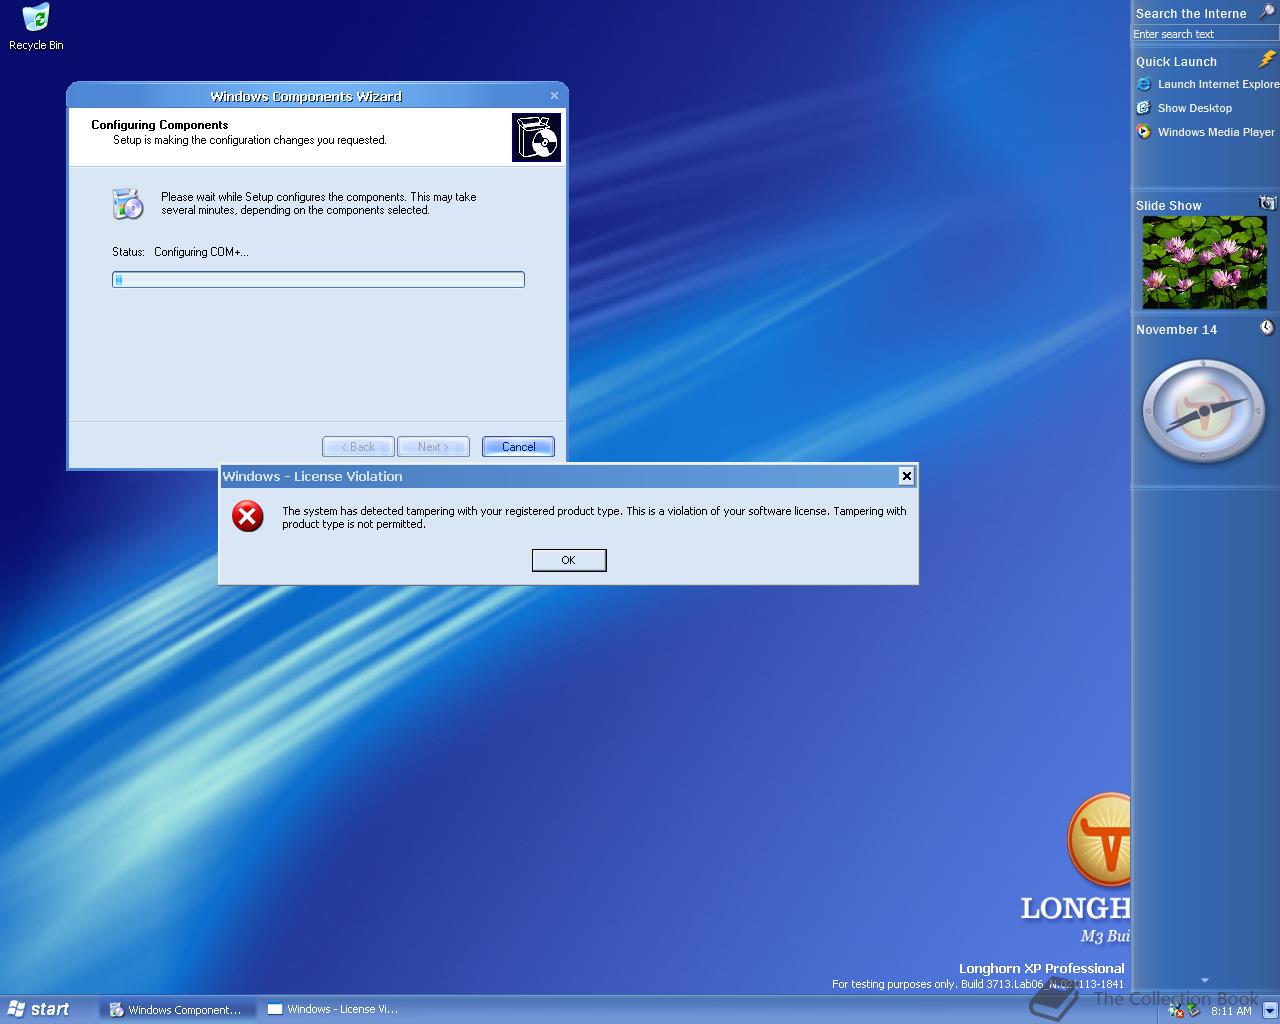Viewport: 1280px width, 1024px height.
Task: Click the setup disc icon beside the wait message
Action: (x=128, y=203)
